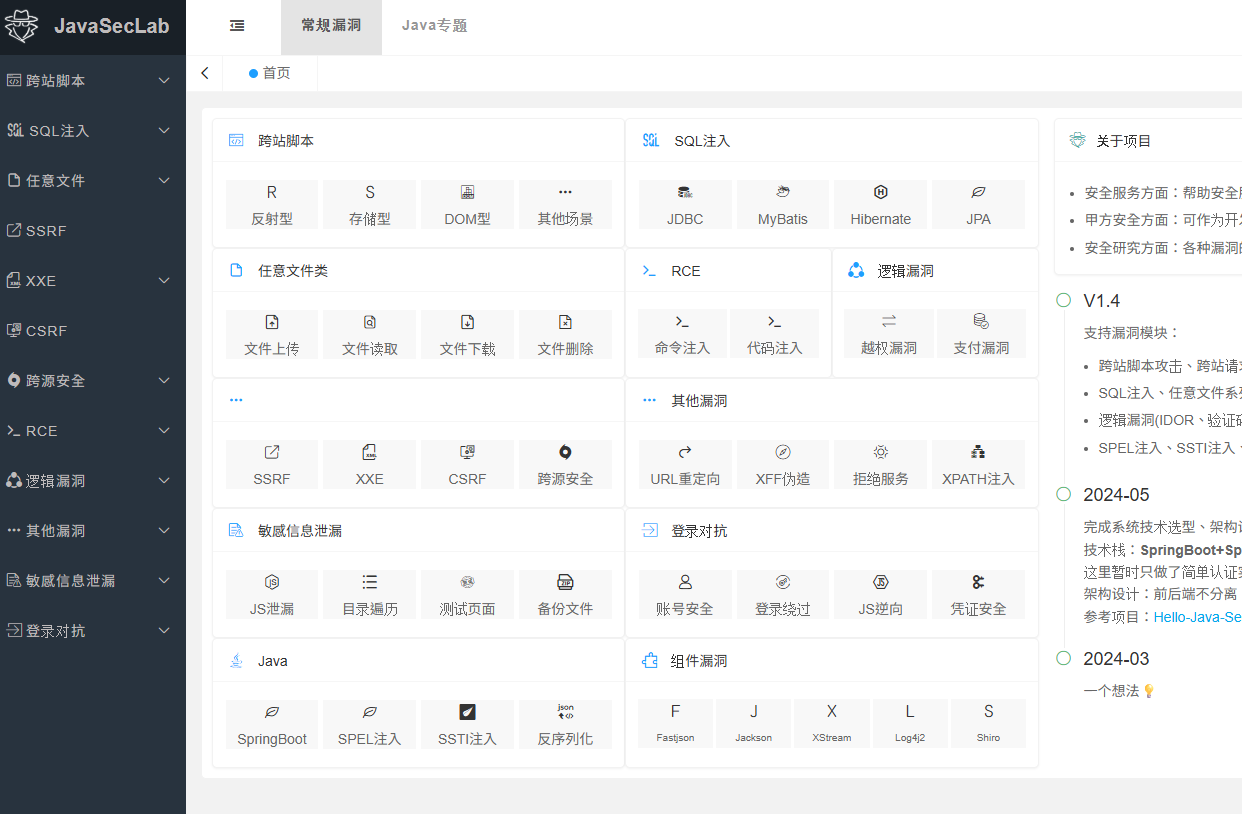Open the 跨源安全 tile in the grid

[x=565, y=465]
